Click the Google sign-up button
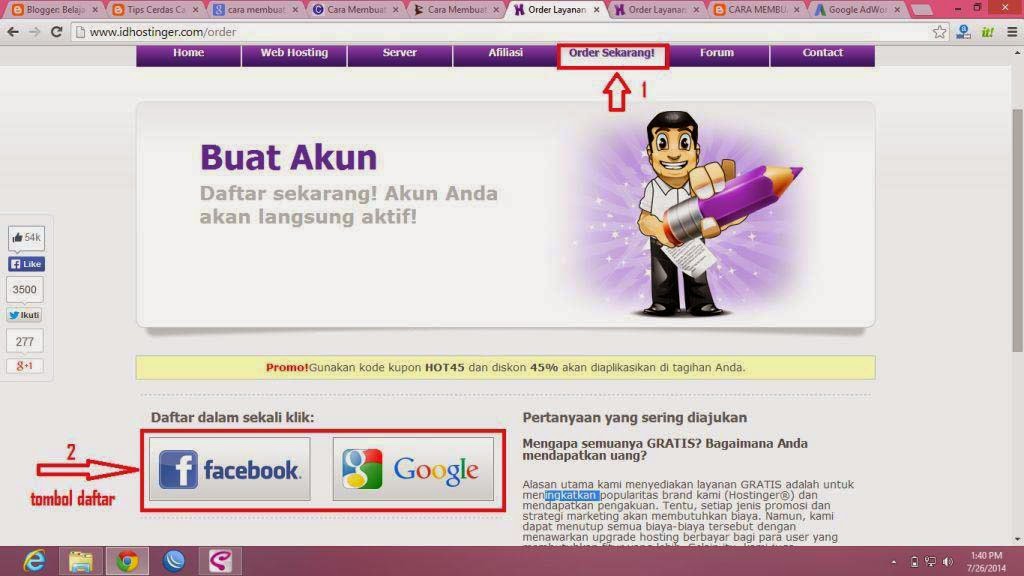1024x576 pixels. 412,469
